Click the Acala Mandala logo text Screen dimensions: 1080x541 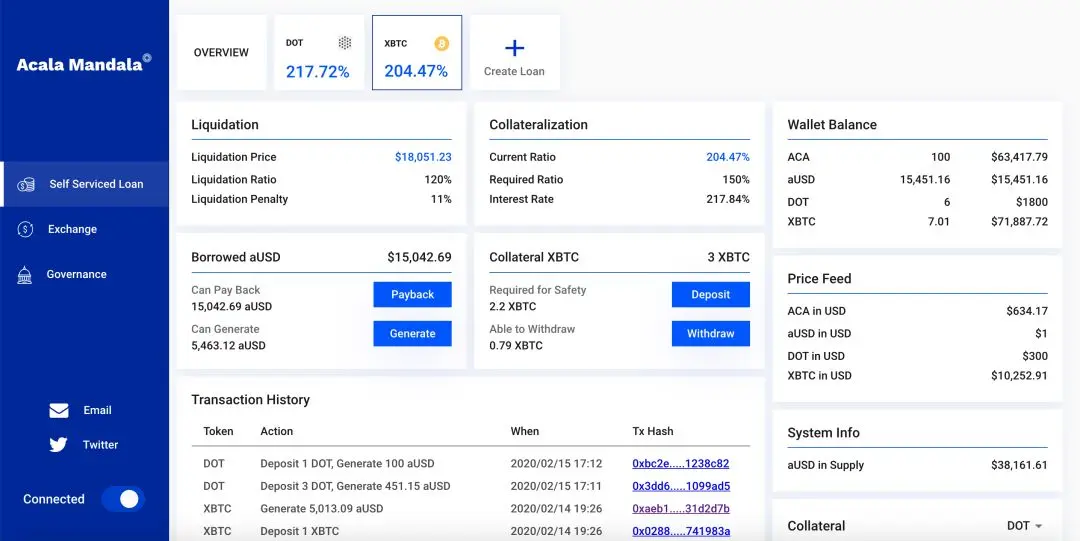click(x=79, y=65)
